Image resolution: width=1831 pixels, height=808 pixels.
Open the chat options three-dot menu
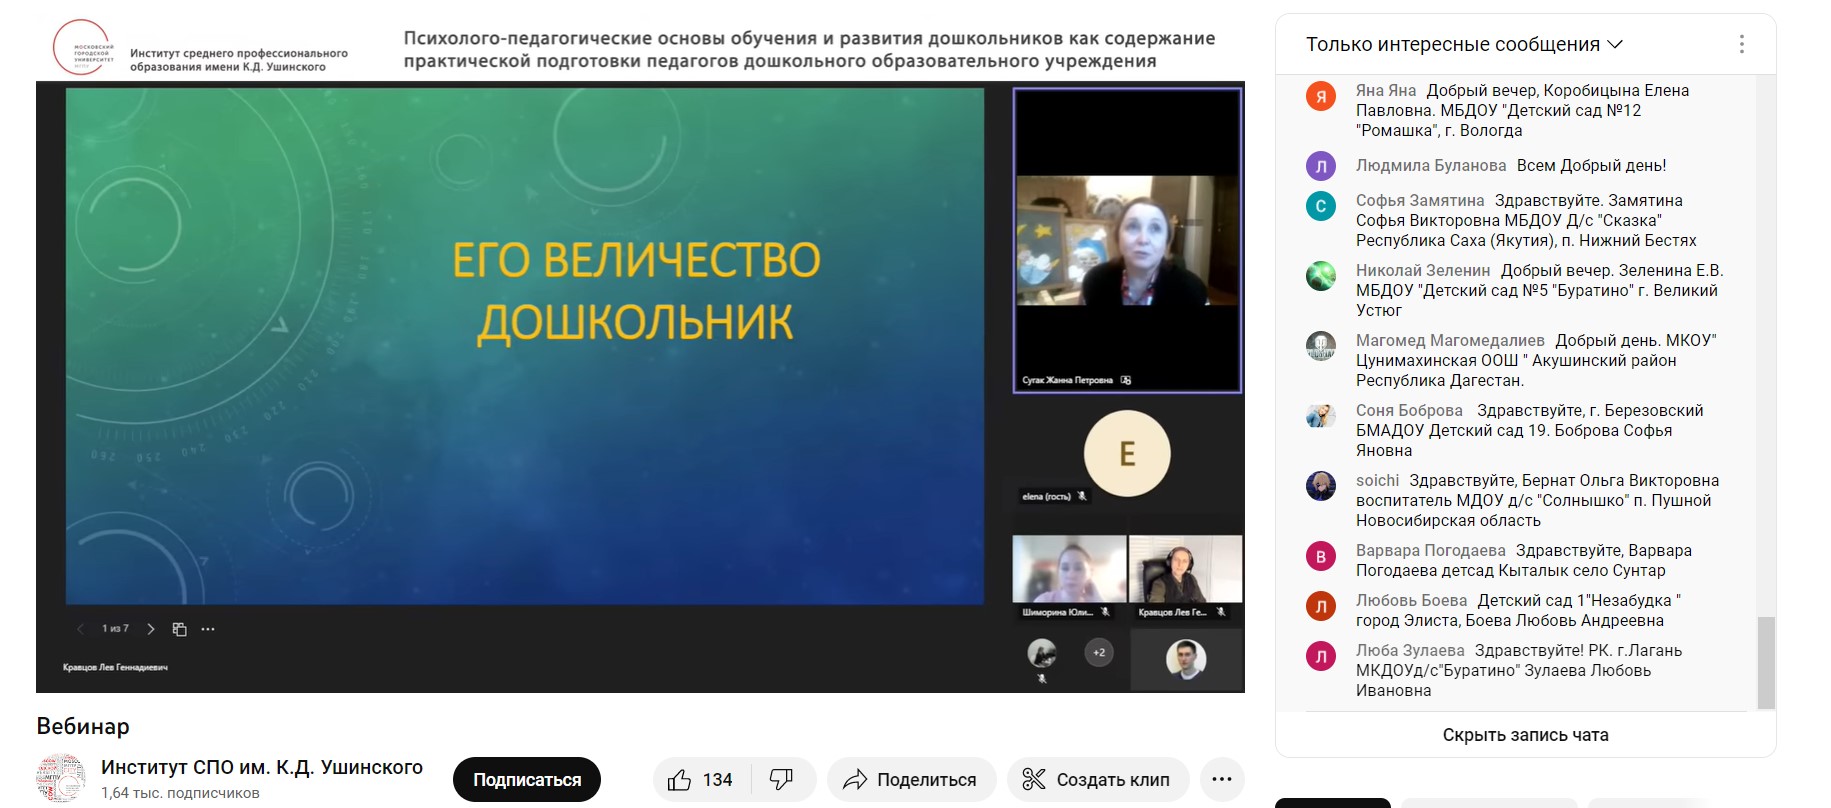(x=1741, y=44)
